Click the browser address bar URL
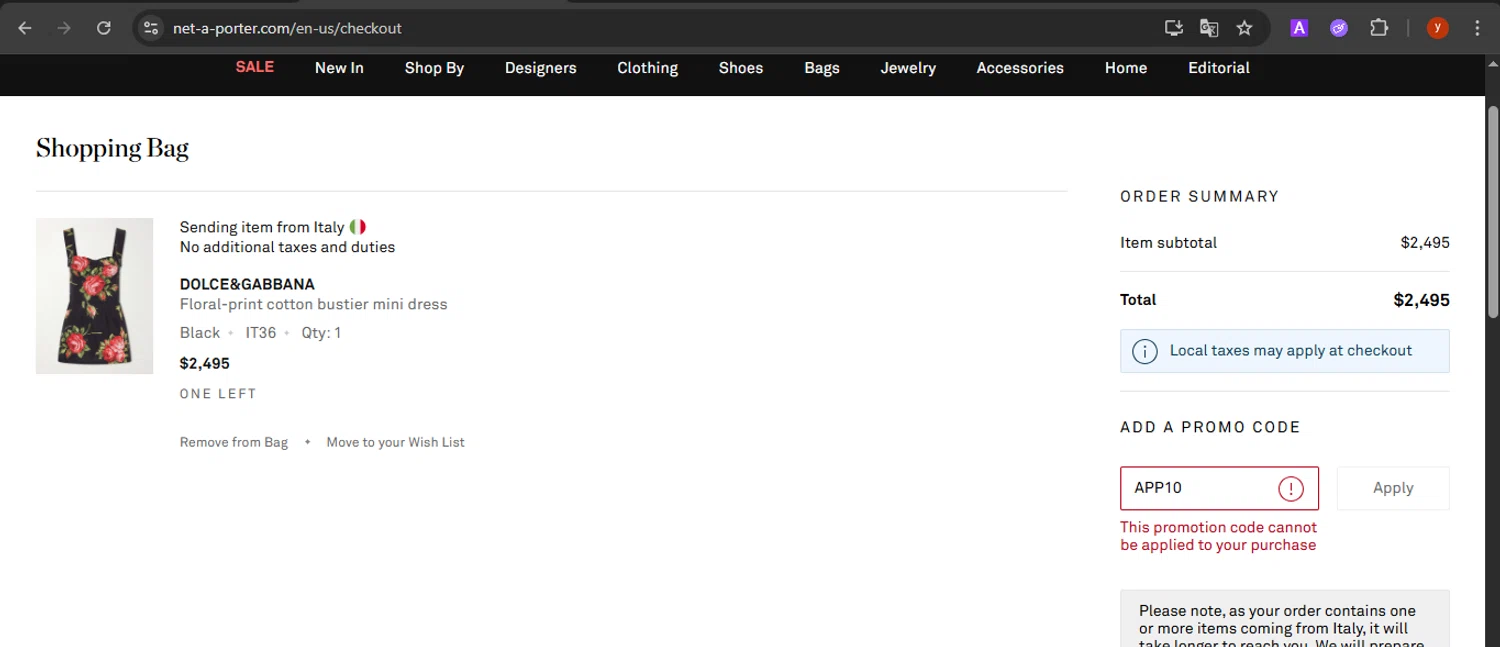1500x647 pixels. (x=287, y=28)
